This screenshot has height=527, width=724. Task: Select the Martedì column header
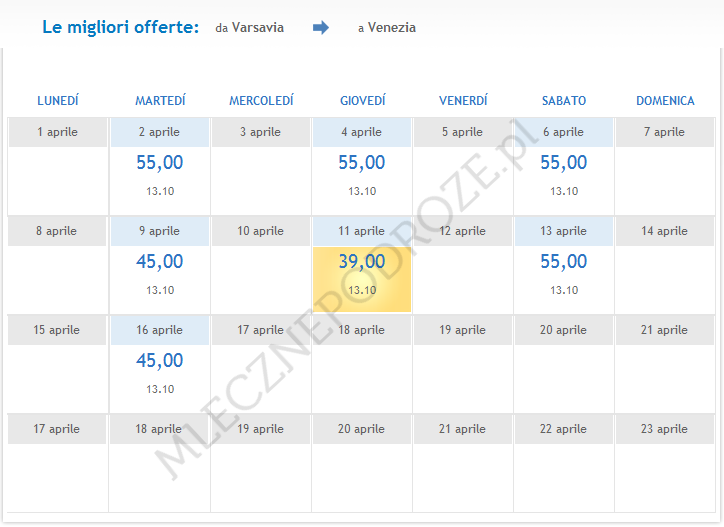pyautogui.click(x=160, y=101)
